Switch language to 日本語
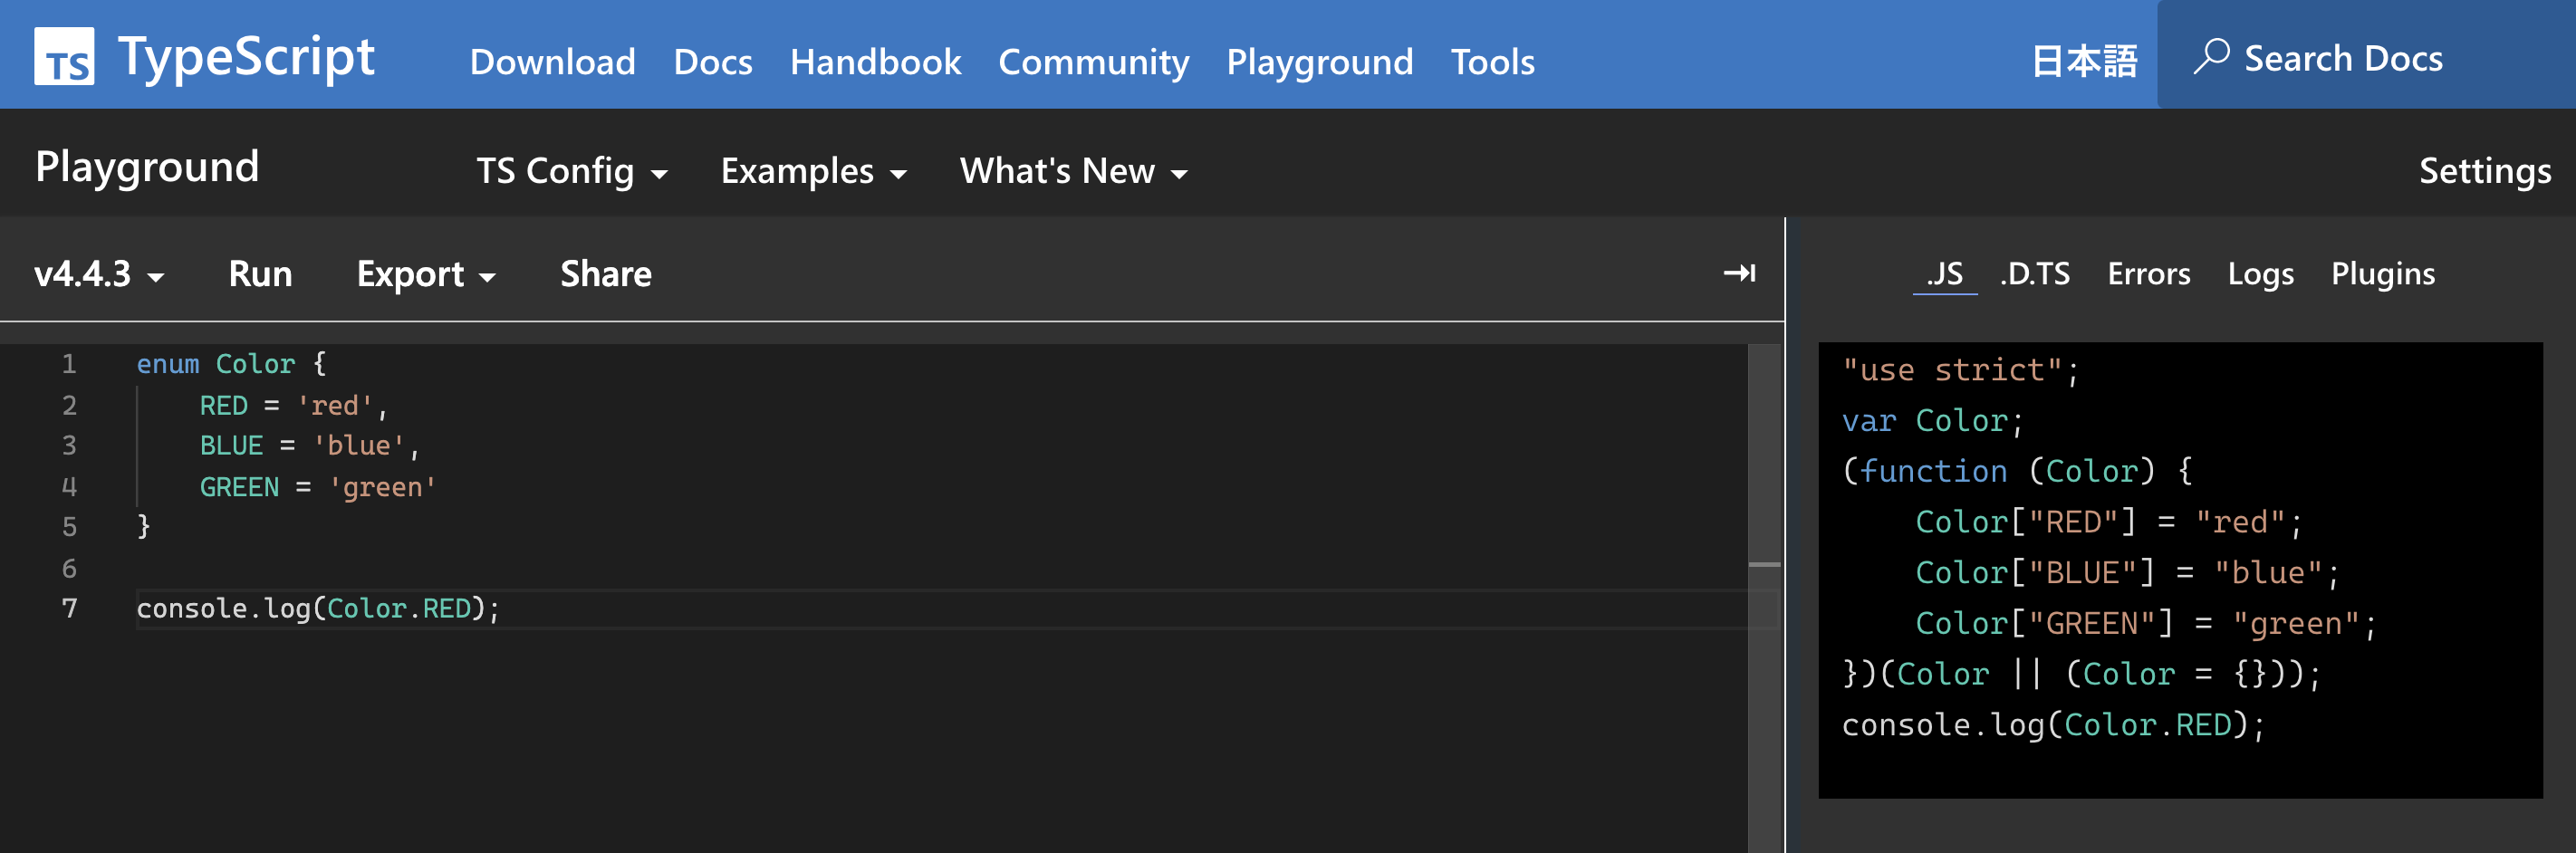This screenshot has height=853, width=2576. [2084, 62]
